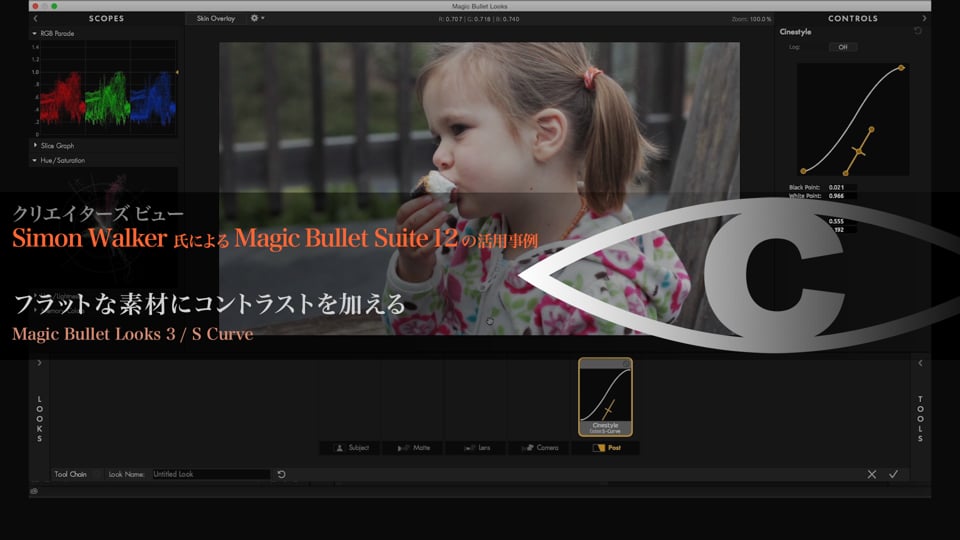Grab the S-curve contrast center handle

click(859, 151)
